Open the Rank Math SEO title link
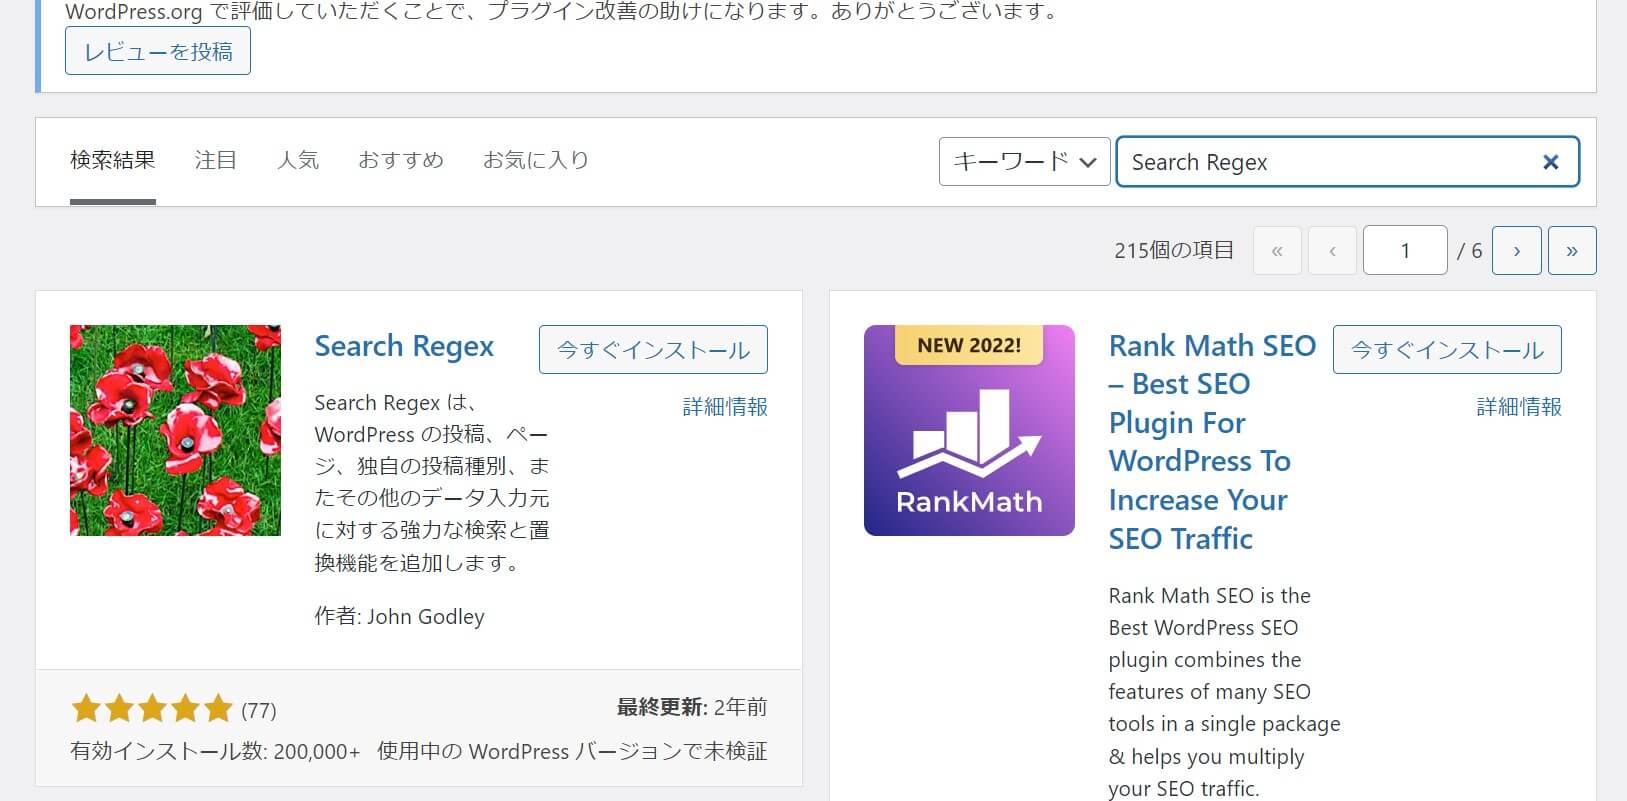The width and height of the screenshot is (1627, 801). tap(1212, 442)
